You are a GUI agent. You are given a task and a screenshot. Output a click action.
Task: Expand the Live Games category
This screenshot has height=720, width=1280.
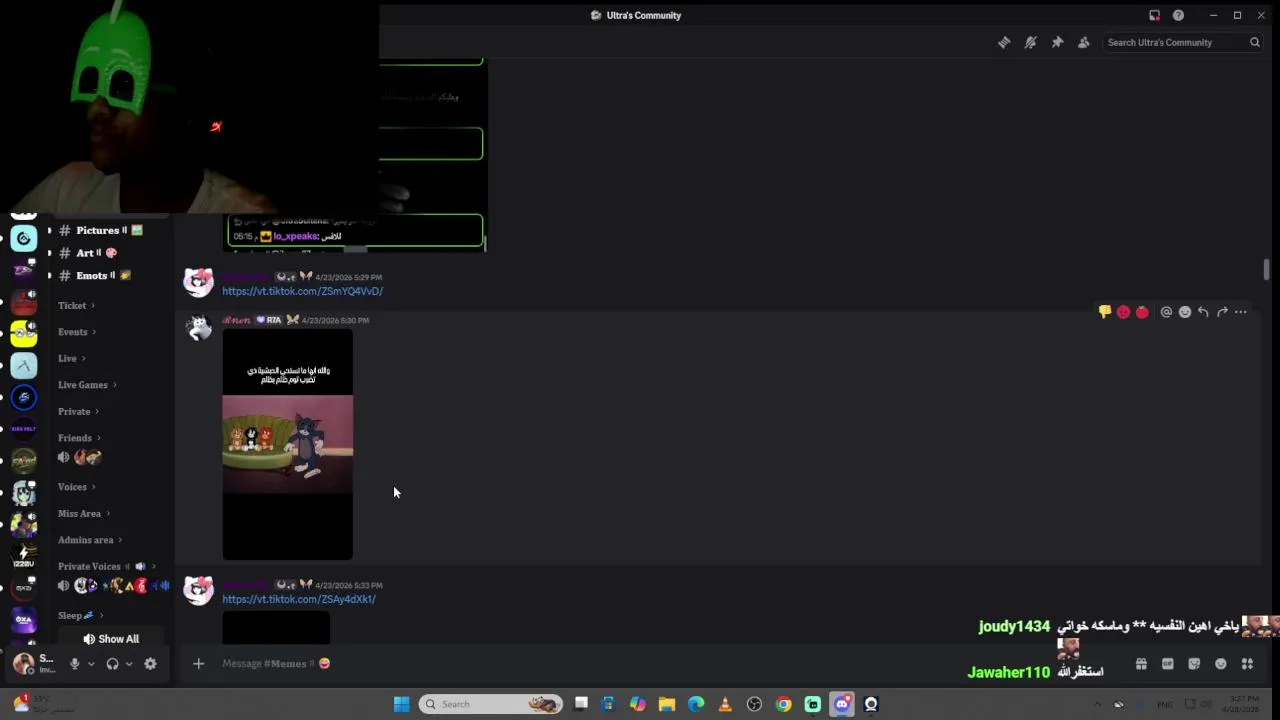[x=87, y=384]
